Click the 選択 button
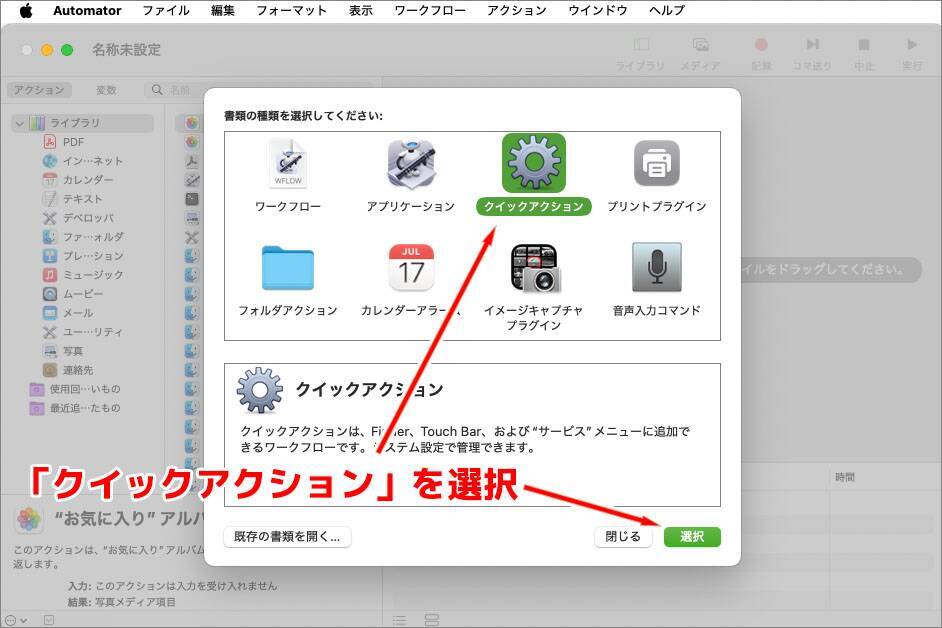Screen dimensions: 942x628 click(x=692, y=536)
